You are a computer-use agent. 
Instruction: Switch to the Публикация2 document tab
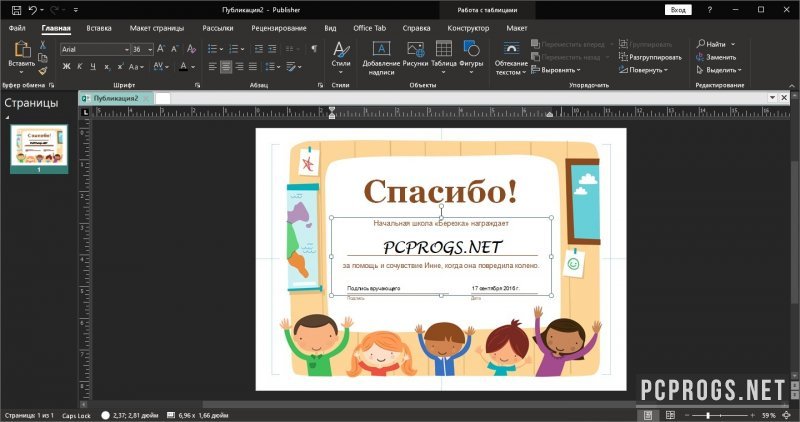pyautogui.click(x=115, y=98)
